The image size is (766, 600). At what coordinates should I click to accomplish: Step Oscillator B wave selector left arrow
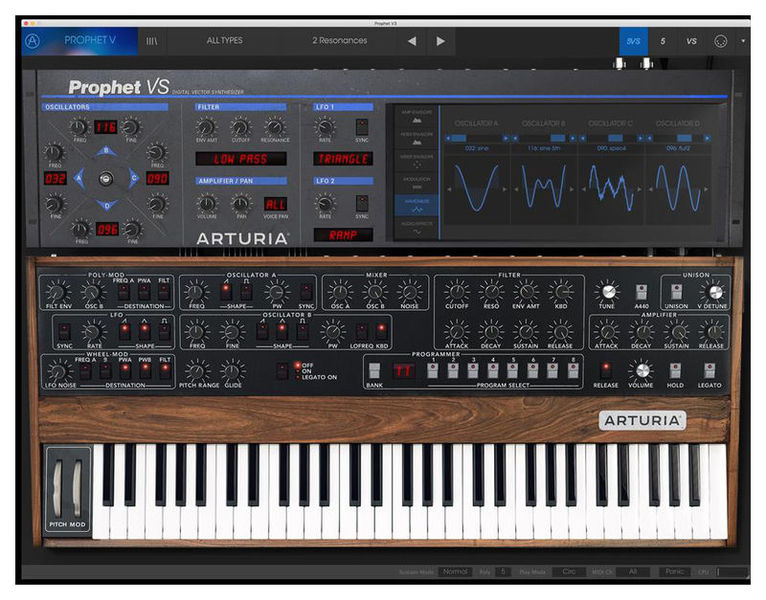515,139
